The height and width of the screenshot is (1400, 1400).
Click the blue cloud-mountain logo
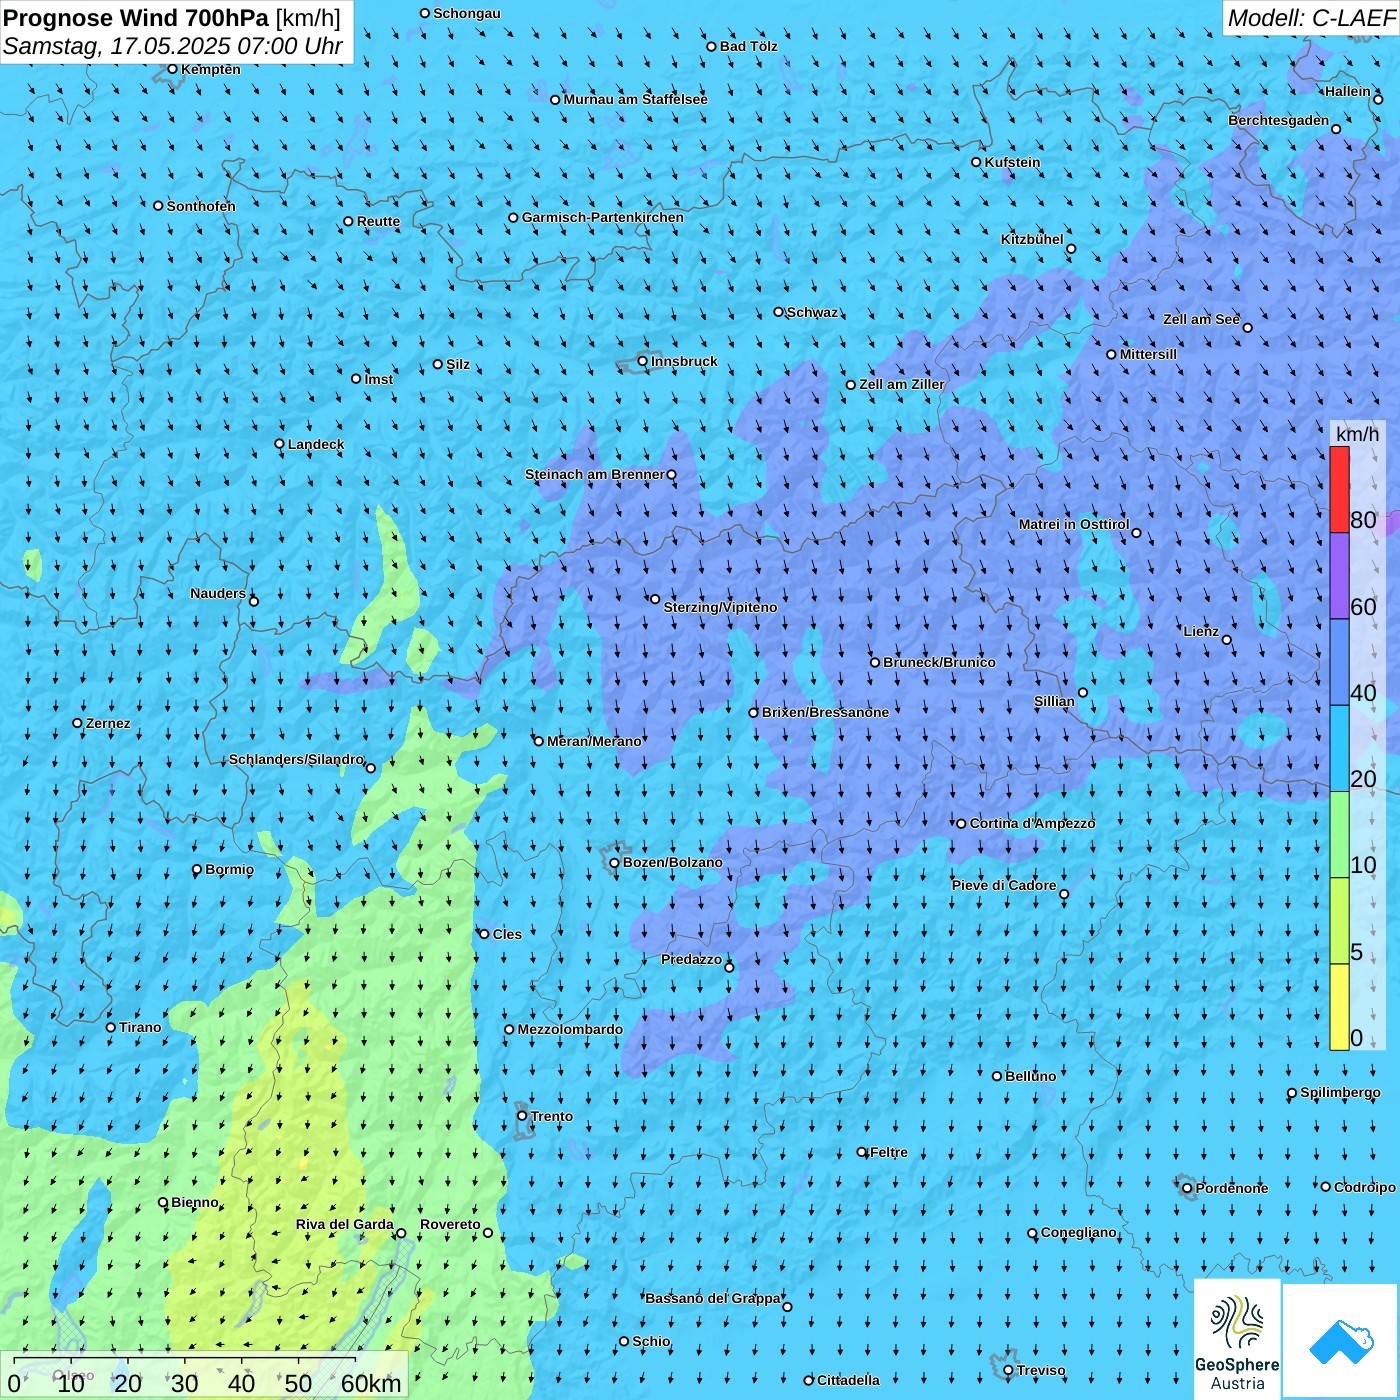(1340, 1341)
